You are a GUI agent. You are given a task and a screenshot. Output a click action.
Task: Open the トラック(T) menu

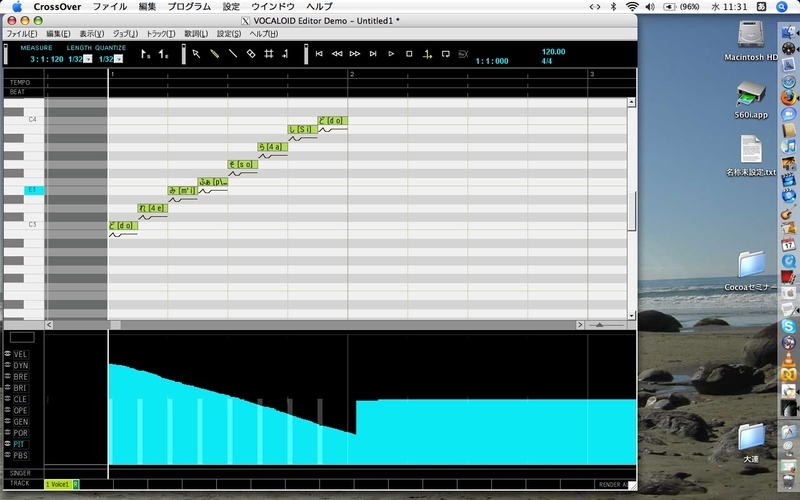click(x=161, y=34)
